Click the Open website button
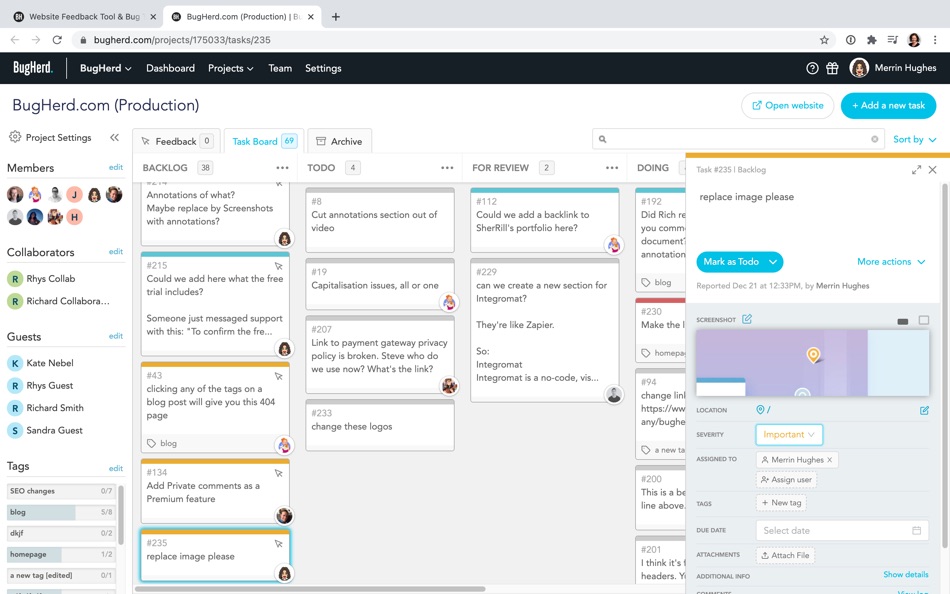This screenshot has height=594, width=950. coord(788,105)
